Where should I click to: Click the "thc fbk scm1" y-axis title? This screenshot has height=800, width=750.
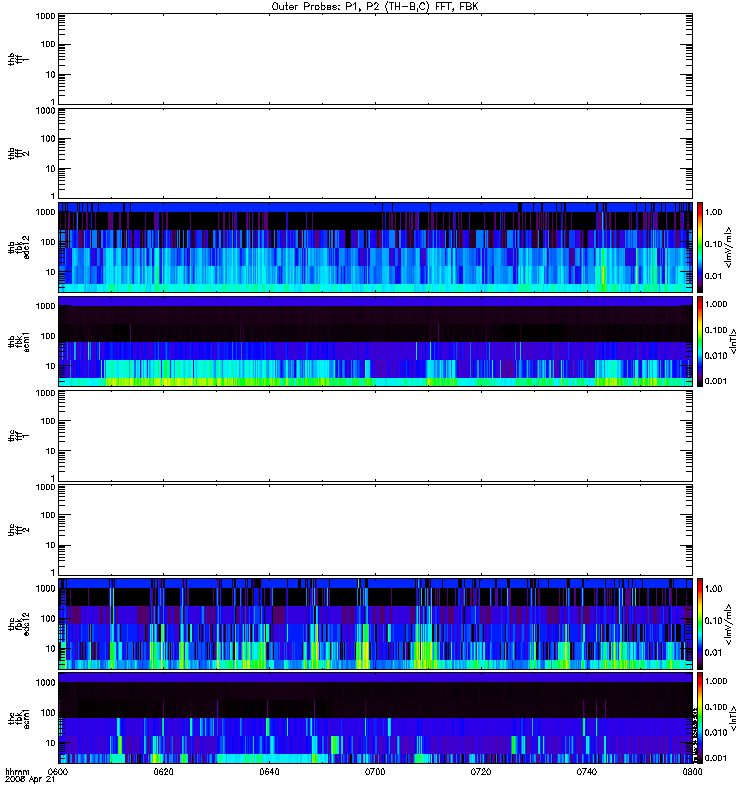pyautogui.click(x=19, y=718)
